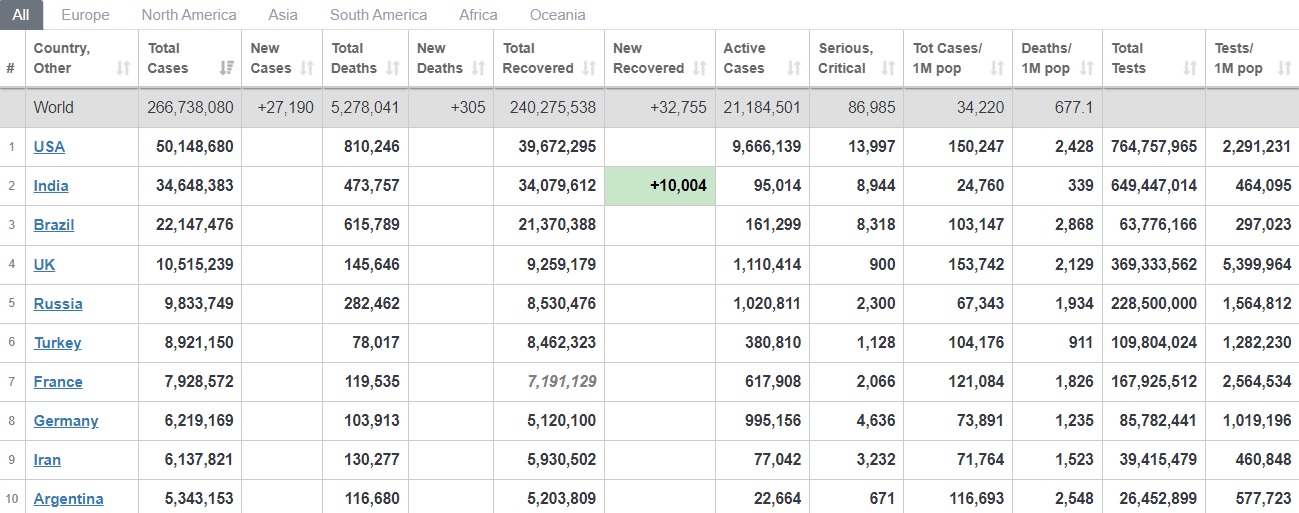Click the Argentina link
Screen dimensions: 1299x513
(68, 498)
